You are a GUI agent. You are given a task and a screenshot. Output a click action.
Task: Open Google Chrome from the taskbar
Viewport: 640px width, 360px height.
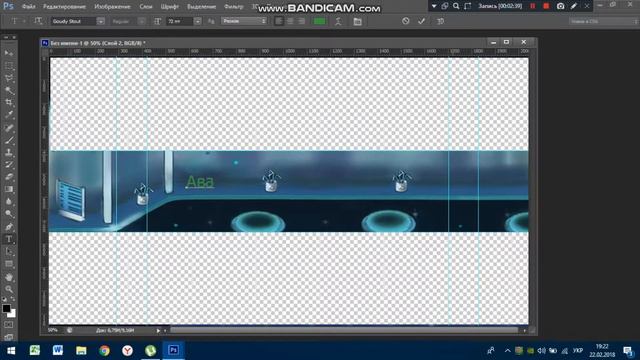104,351
